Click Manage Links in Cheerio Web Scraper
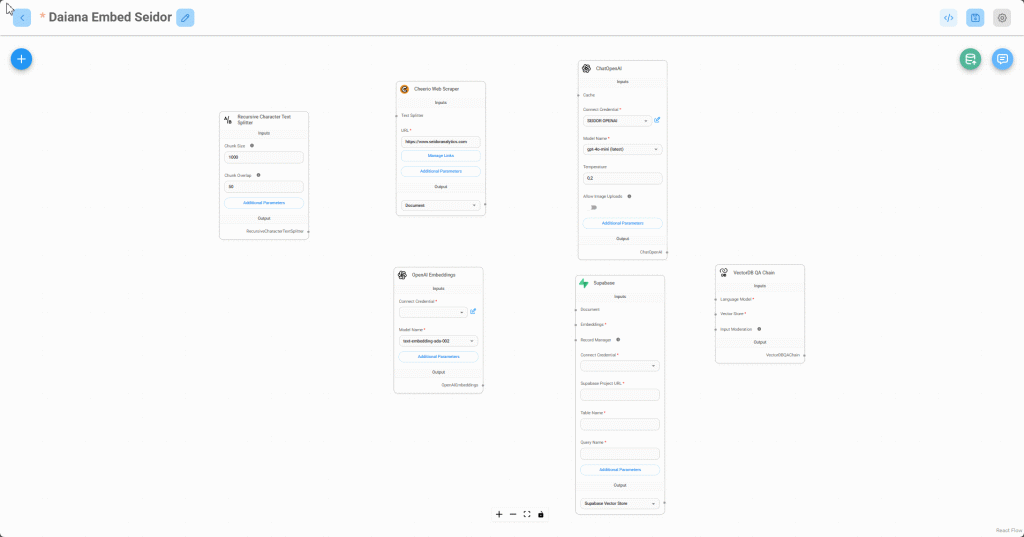 [440, 156]
